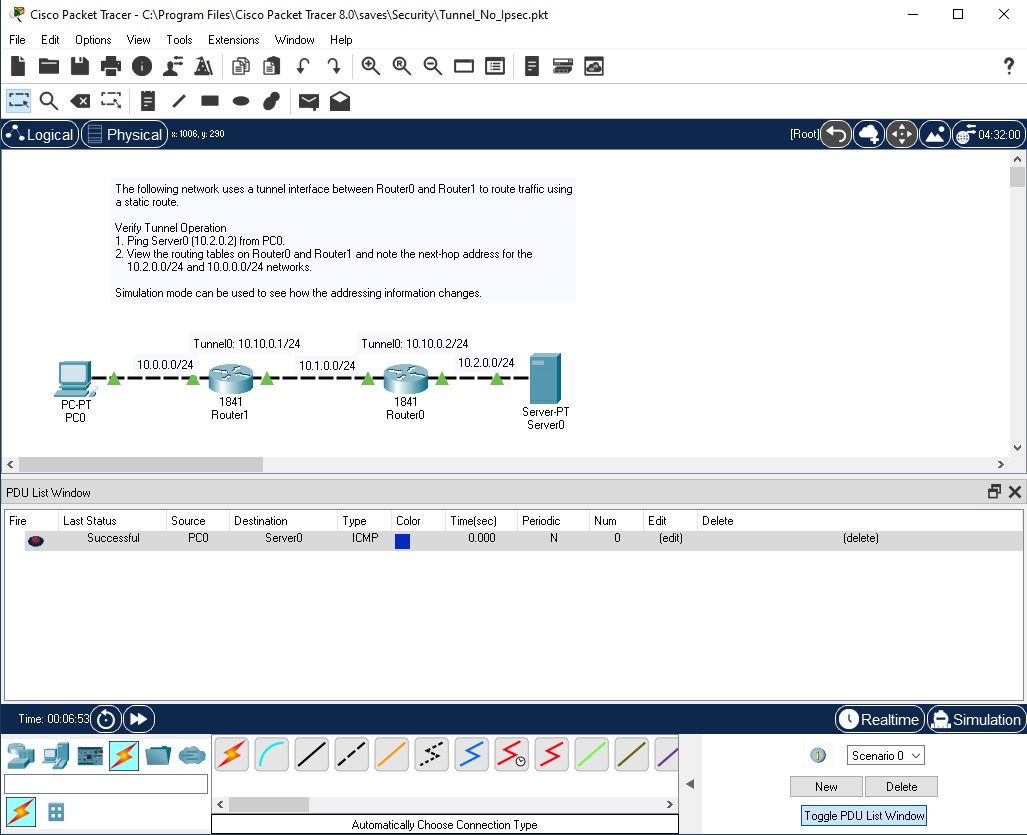Screen dimensions: 1027x835
Task: Select the Copper Straight-Through cable
Action: tap(312, 754)
